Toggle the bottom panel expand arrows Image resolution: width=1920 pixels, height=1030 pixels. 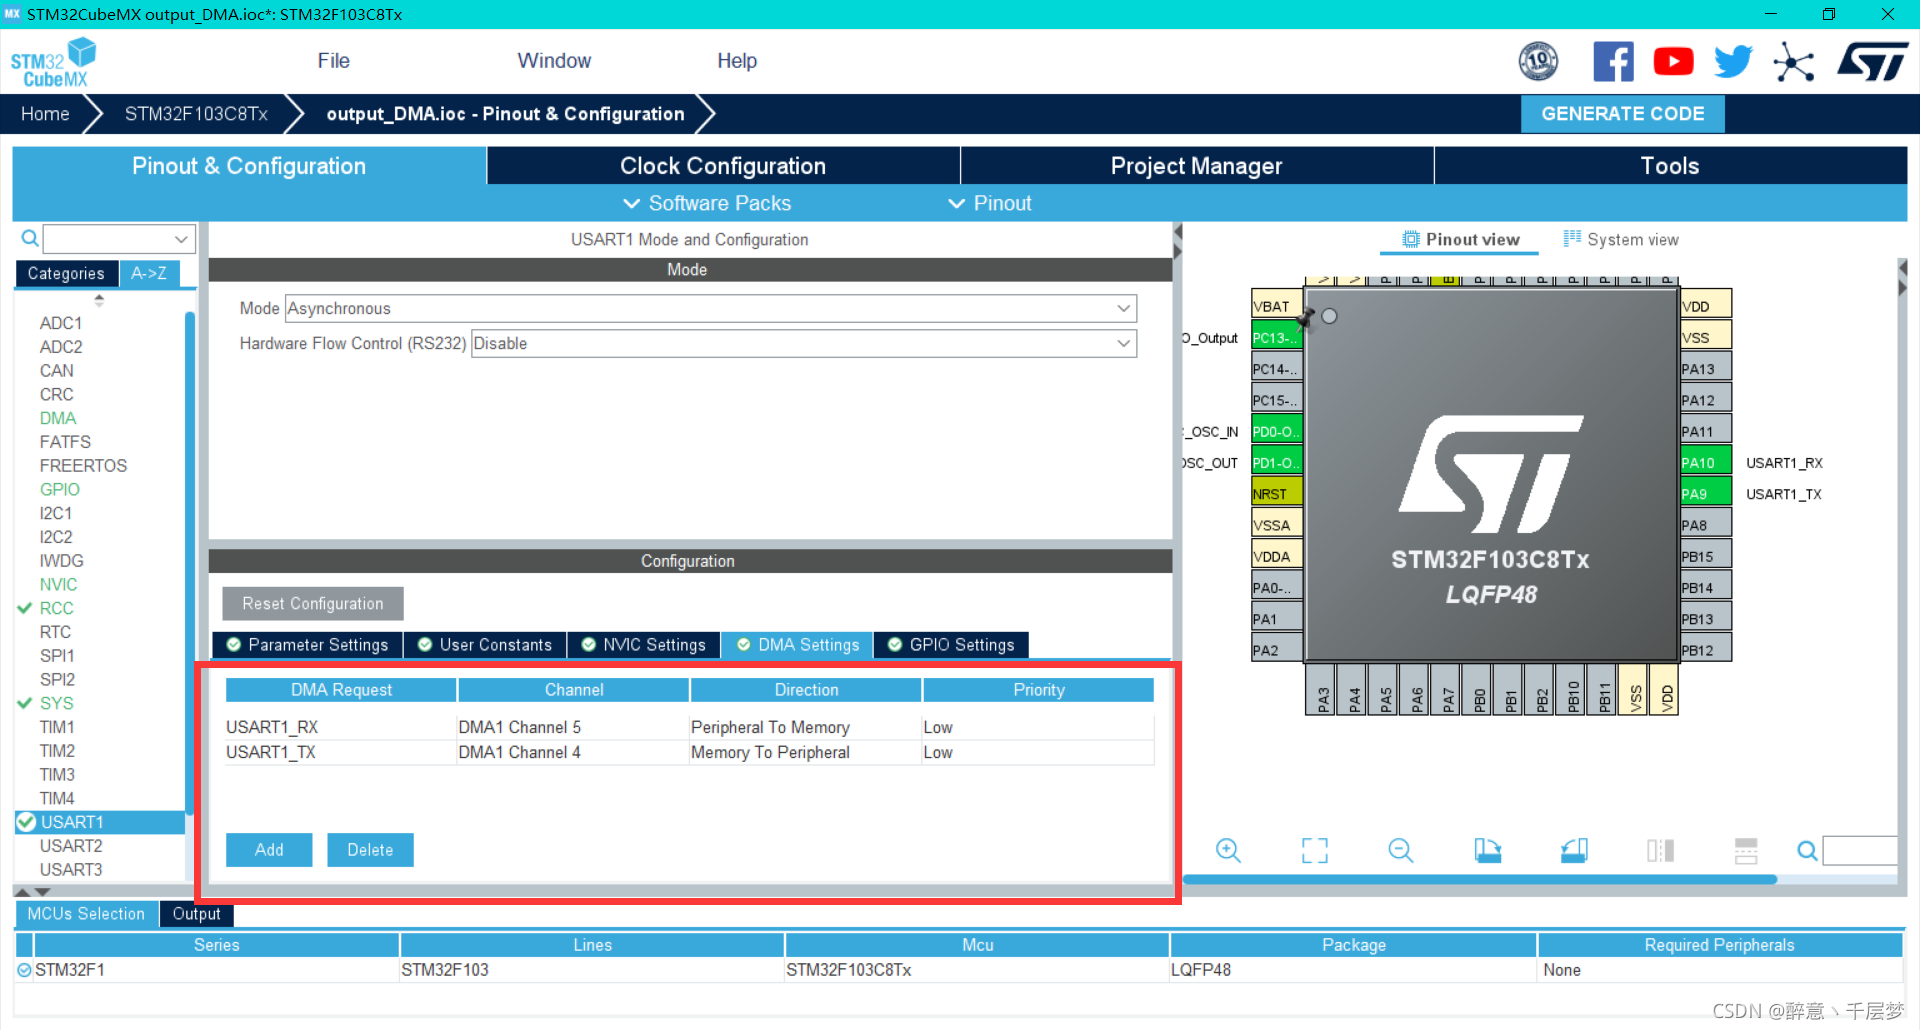click(32, 891)
